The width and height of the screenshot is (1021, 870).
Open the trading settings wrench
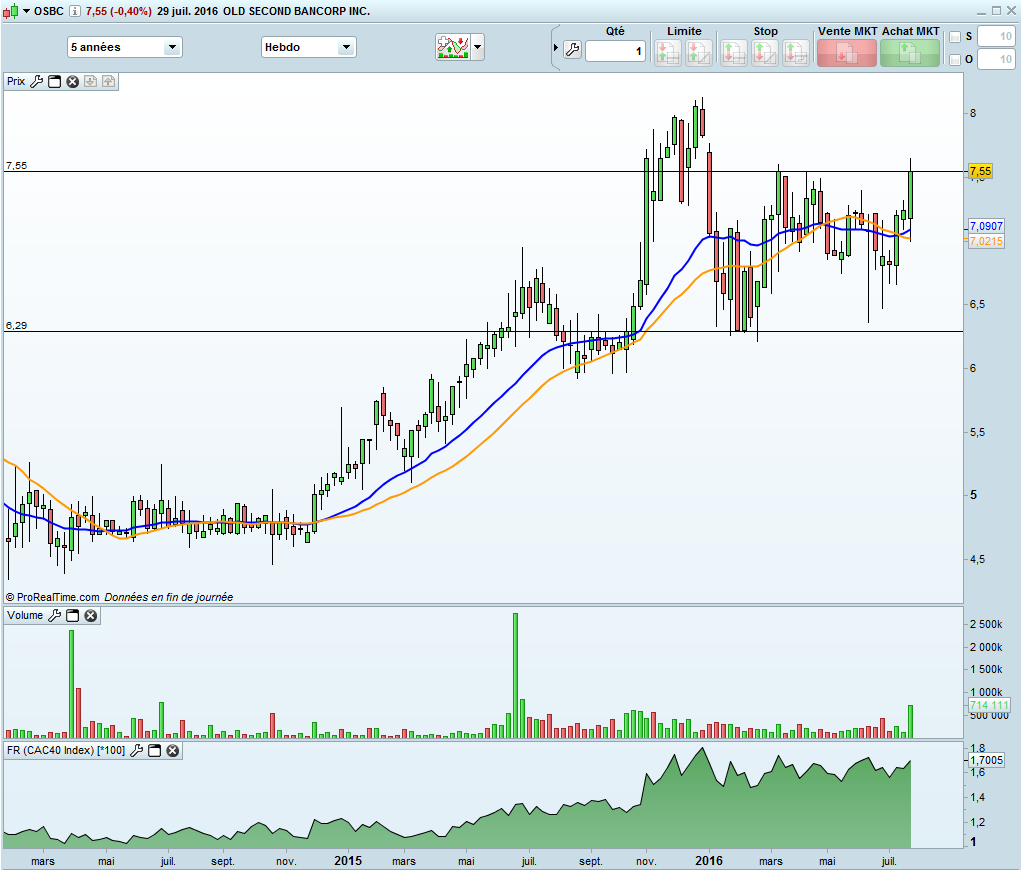572,49
